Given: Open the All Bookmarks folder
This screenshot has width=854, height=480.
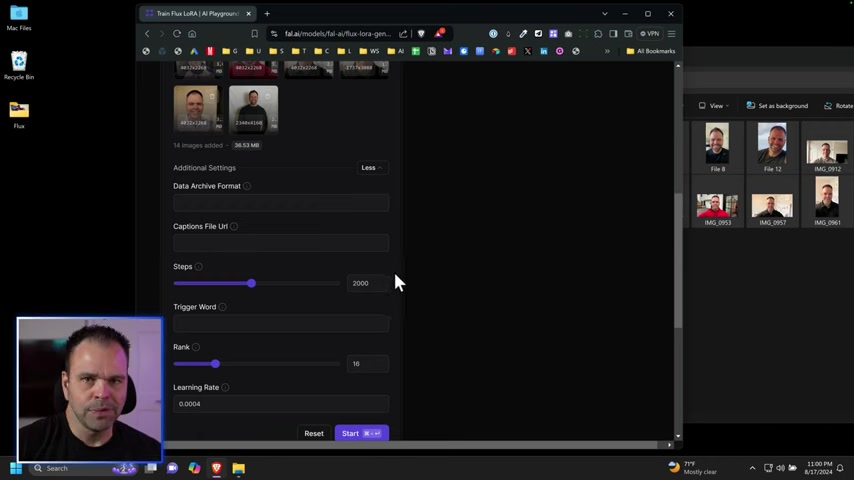Looking at the screenshot, I should (x=651, y=51).
